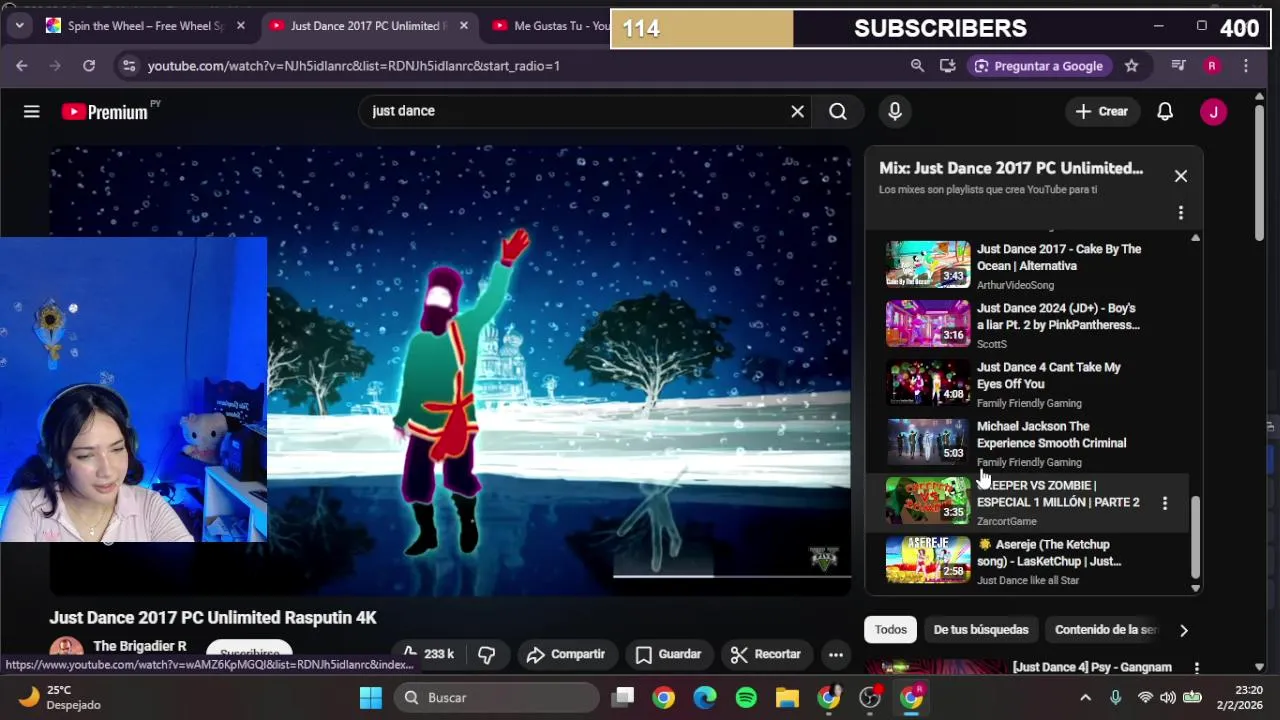
Task: Click the Crear create button
Action: pos(1101,111)
